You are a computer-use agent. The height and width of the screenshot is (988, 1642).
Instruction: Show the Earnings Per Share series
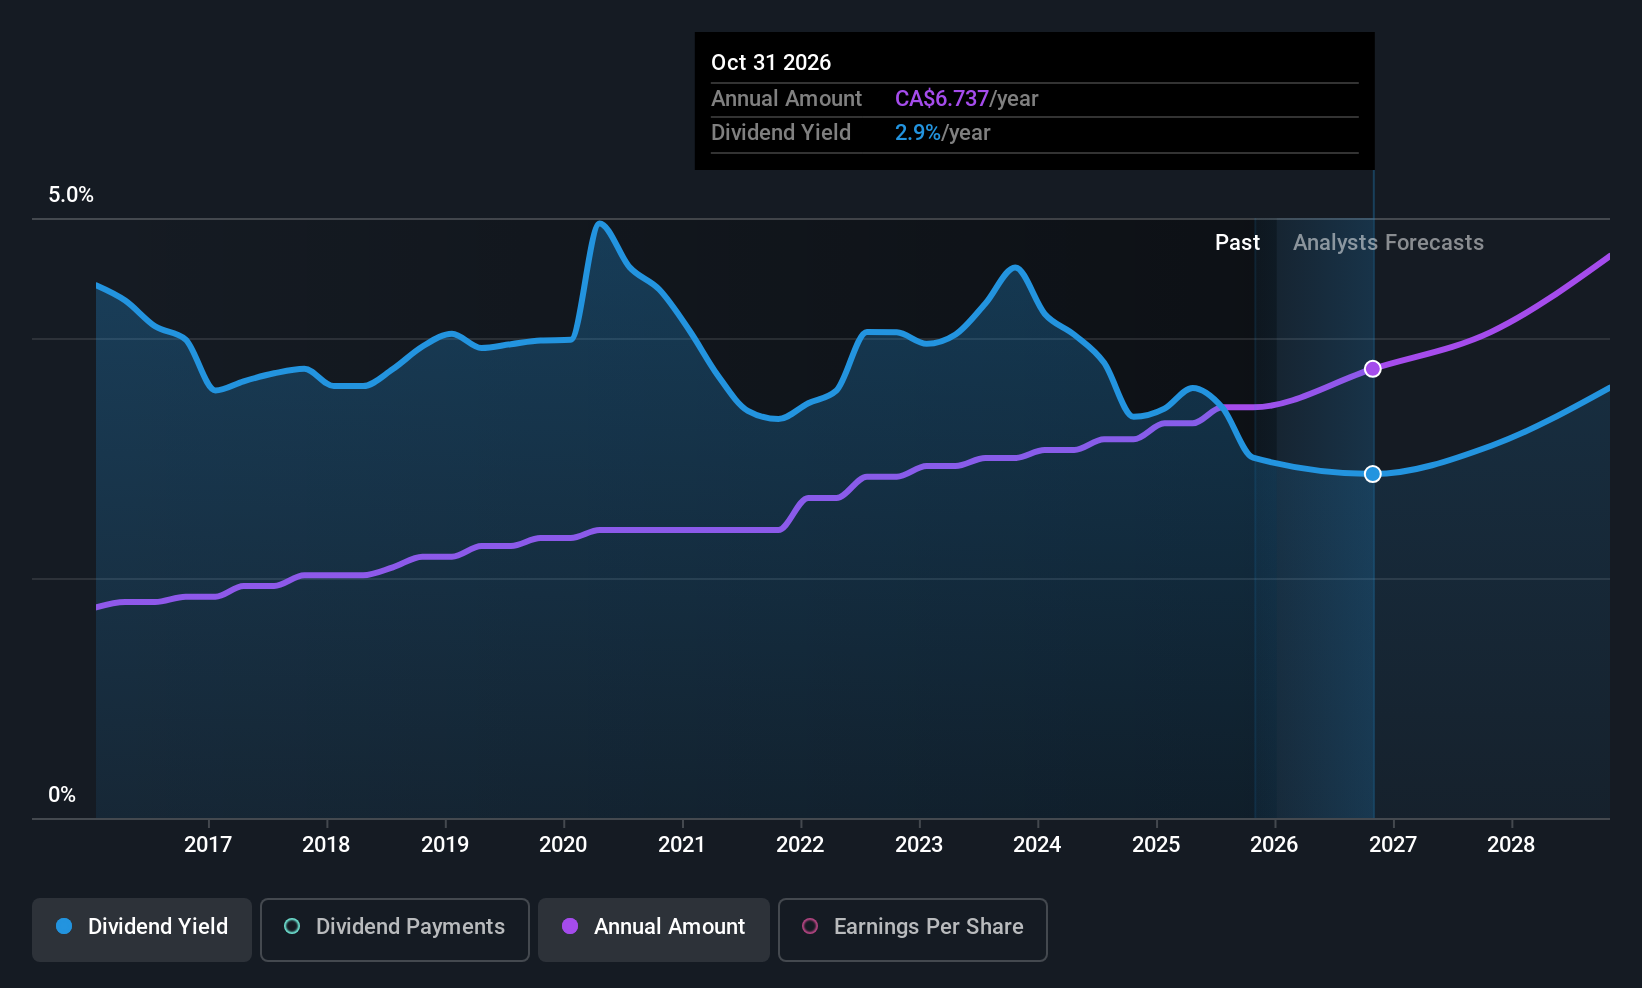pyautogui.click(x=912, y=928)
